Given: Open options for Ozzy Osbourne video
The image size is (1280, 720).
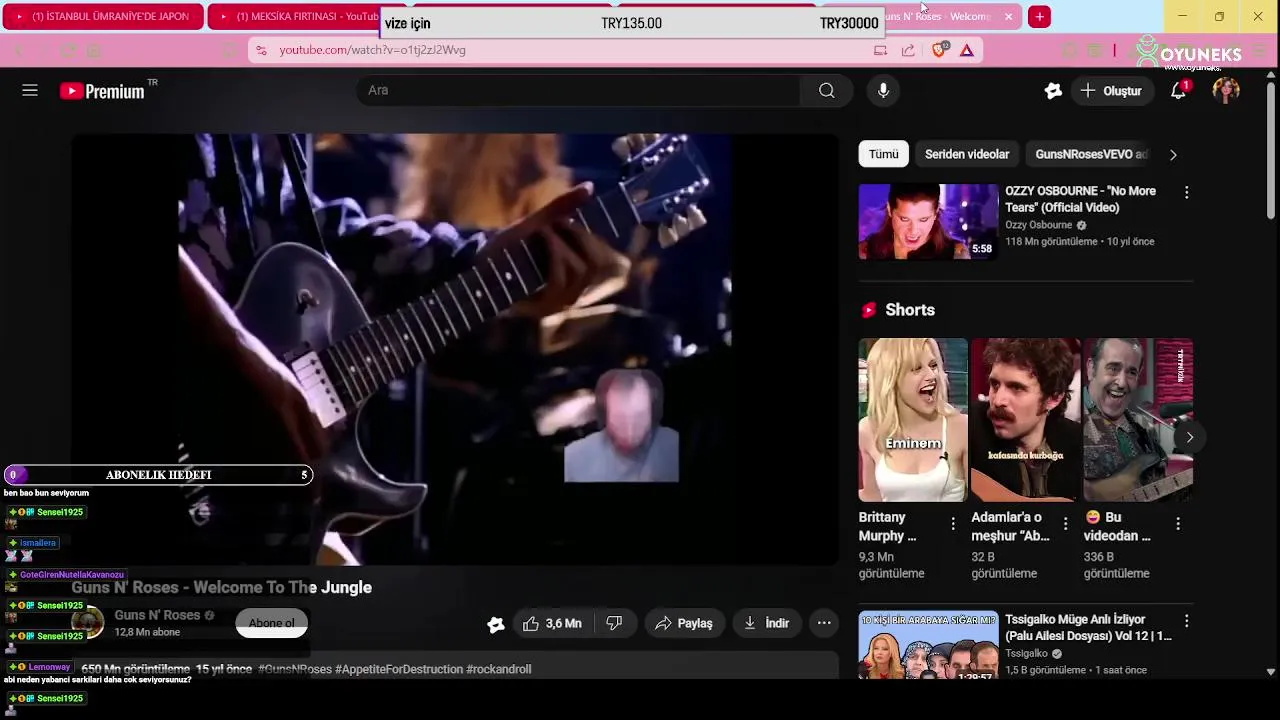Looking at the screenshot, I should tap(1187, 192).
